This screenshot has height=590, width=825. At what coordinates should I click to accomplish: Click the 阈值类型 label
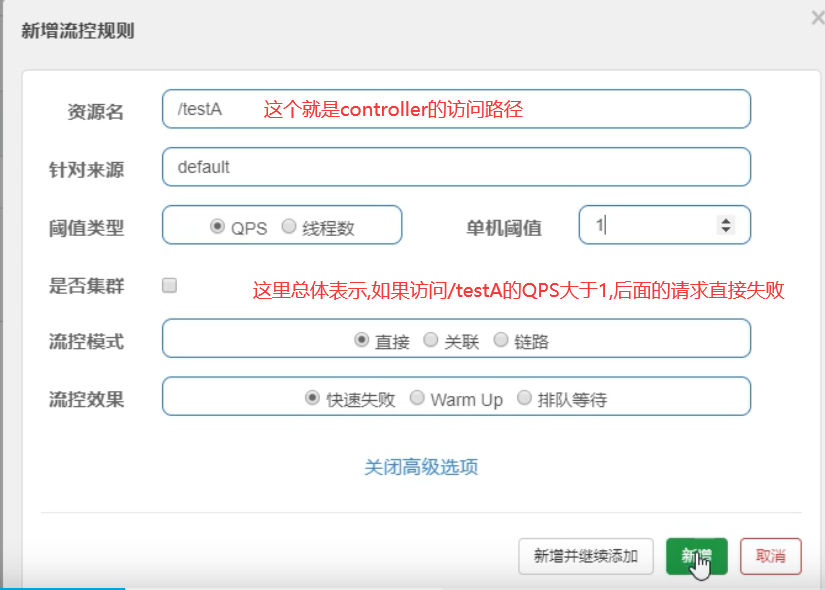point(86,228)
